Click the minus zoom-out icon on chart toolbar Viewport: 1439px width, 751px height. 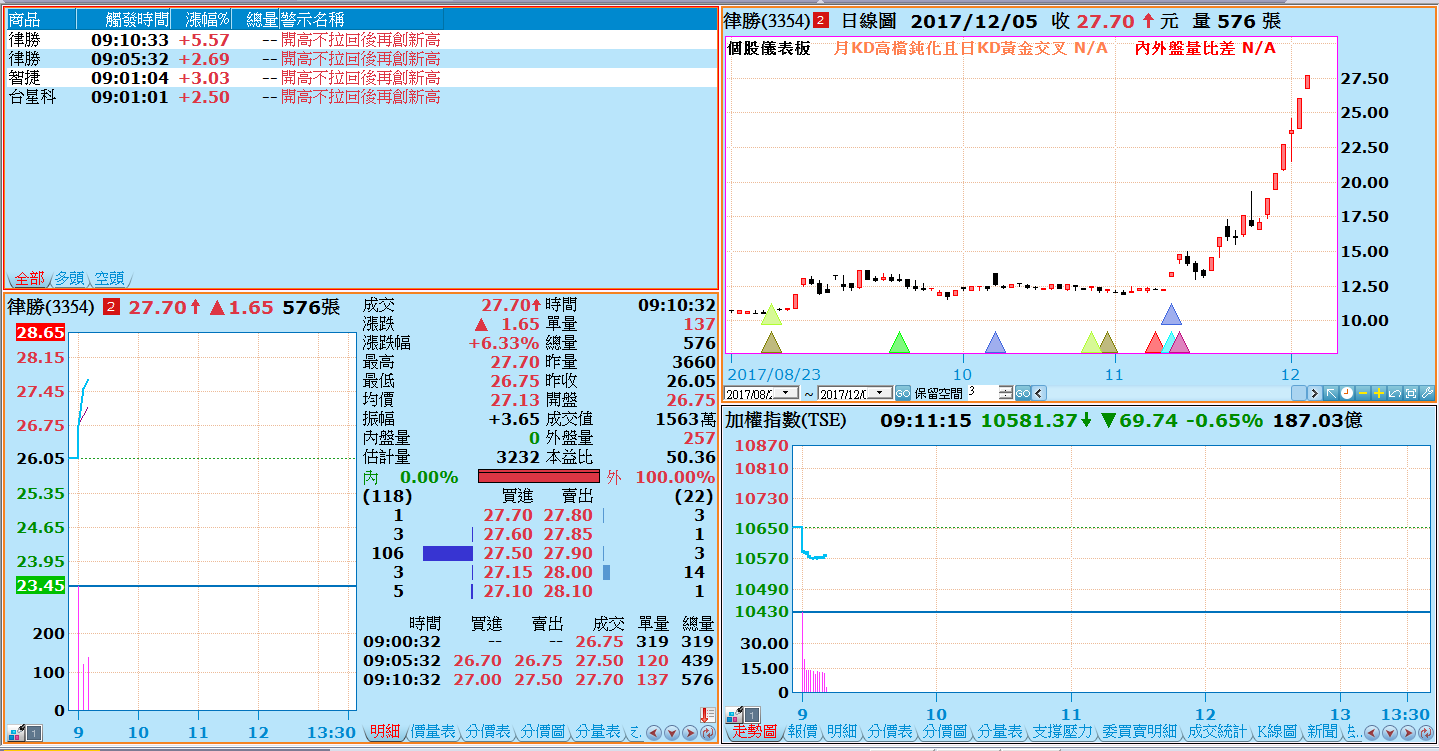pyautogui.click(x=1363, y=393)
